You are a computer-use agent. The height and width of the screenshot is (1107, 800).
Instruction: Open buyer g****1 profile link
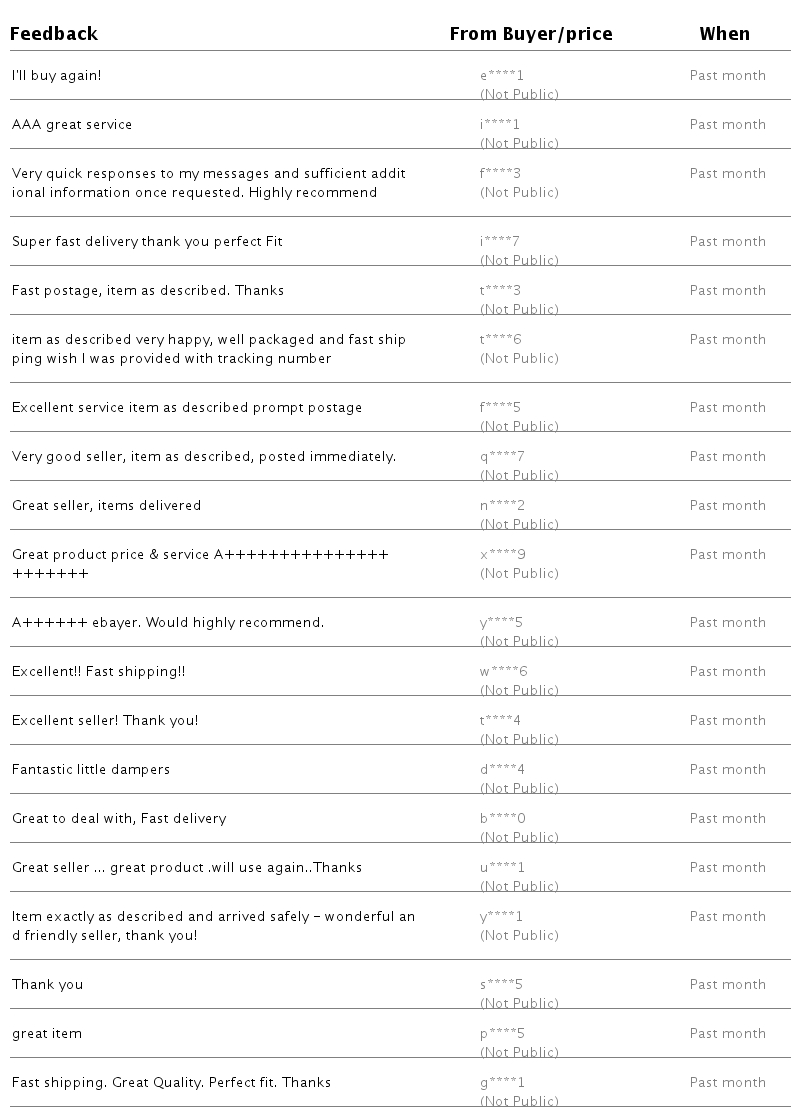502,1083
